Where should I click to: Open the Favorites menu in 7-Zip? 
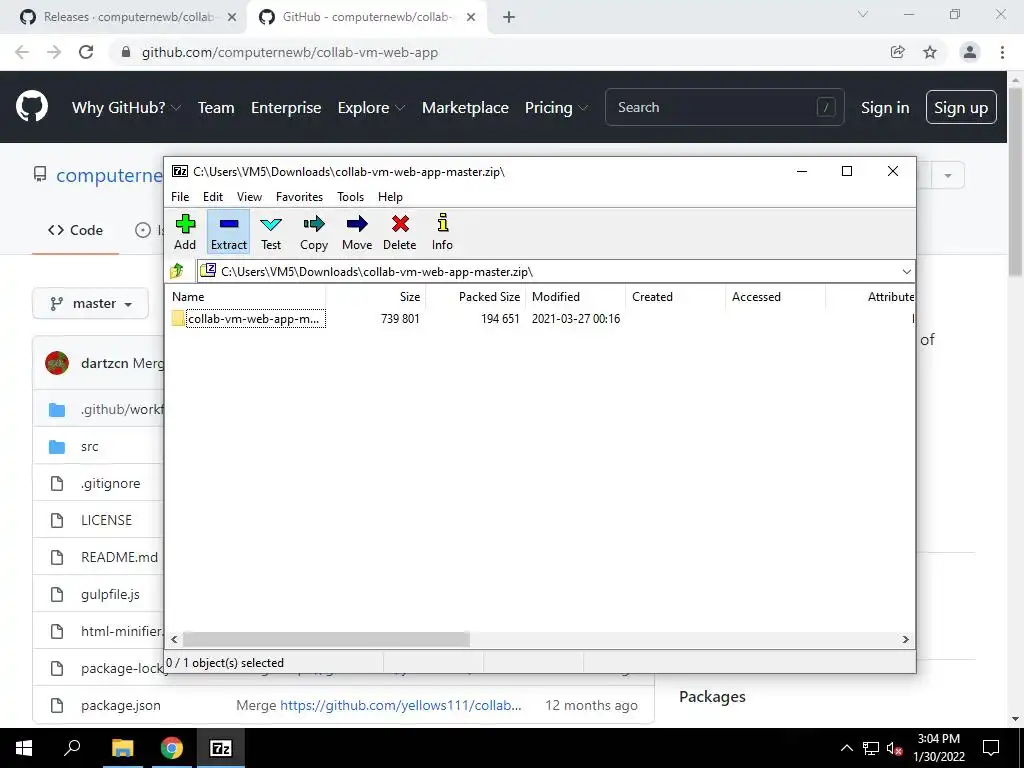[299, 197]
